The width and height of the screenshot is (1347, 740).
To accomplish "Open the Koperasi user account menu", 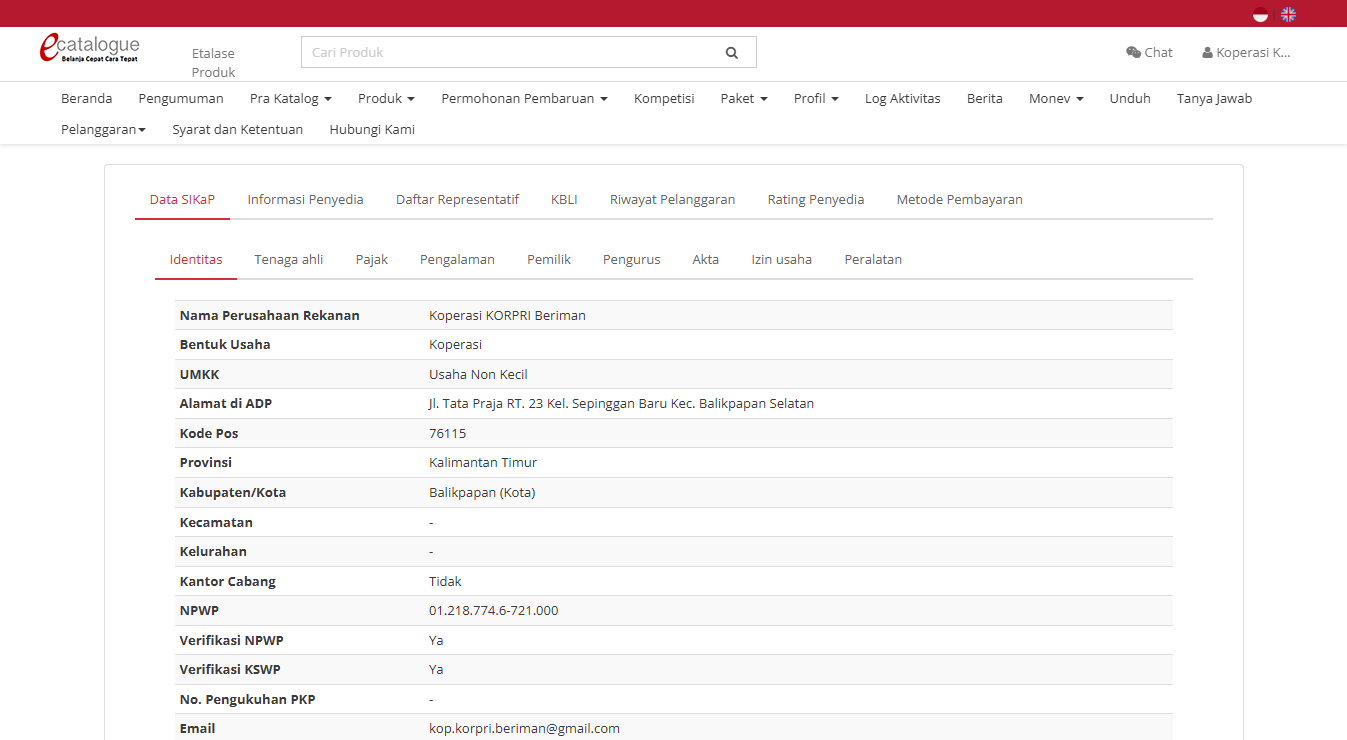I will click(x=1246, y=52).
